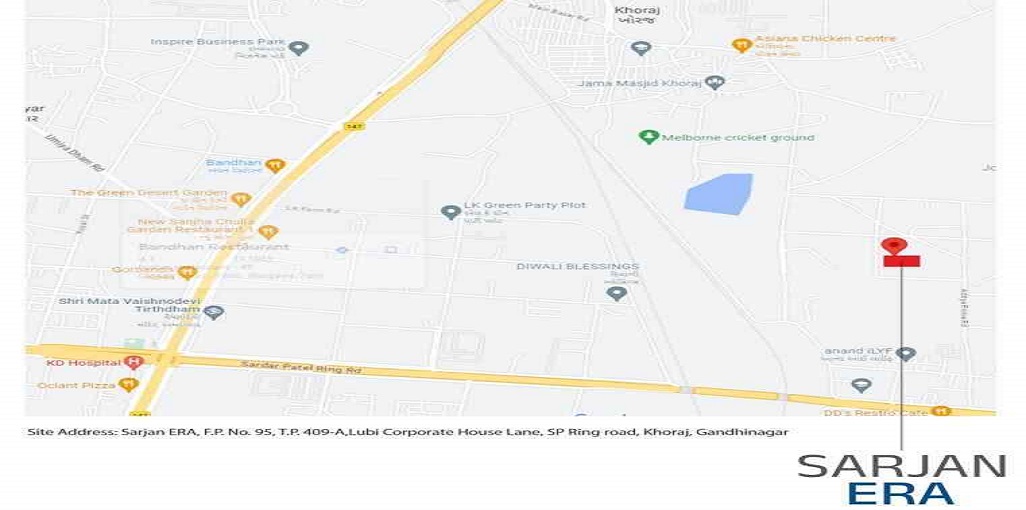Viewport: 1026px width, 510px height.
Task: Click the Shri Mata Vaishnodevi Tirthdham pin
Action: tap(213, 312)
